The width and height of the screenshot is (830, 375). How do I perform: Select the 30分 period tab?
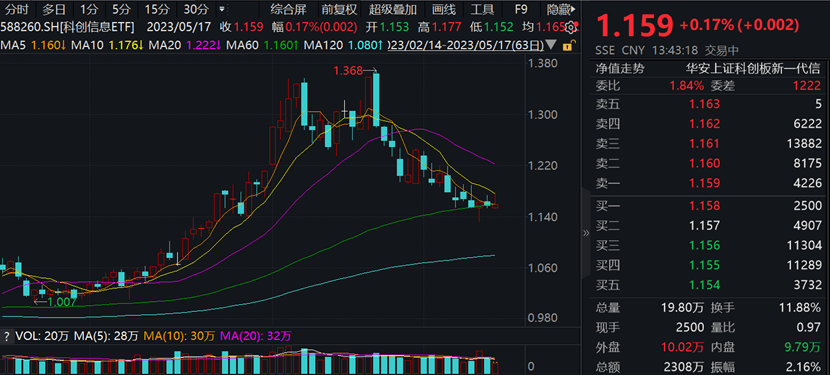195,9
